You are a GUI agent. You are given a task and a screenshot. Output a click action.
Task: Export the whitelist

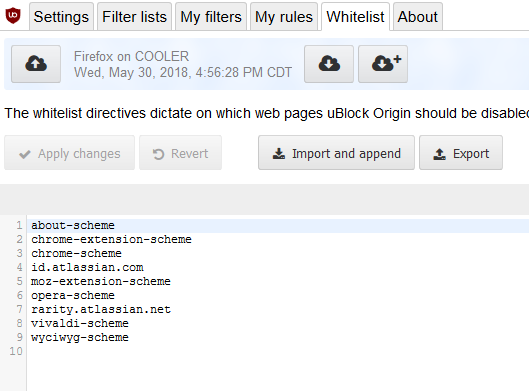click(x=461, y=153)
